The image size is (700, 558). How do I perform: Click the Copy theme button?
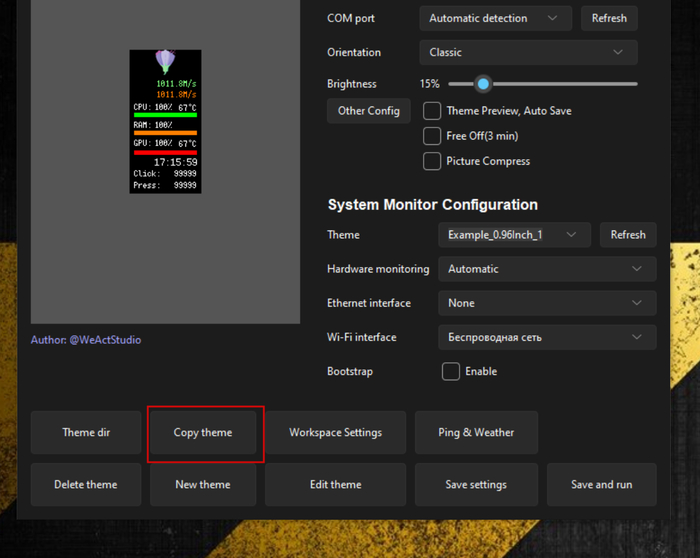(x=203, y=433)
